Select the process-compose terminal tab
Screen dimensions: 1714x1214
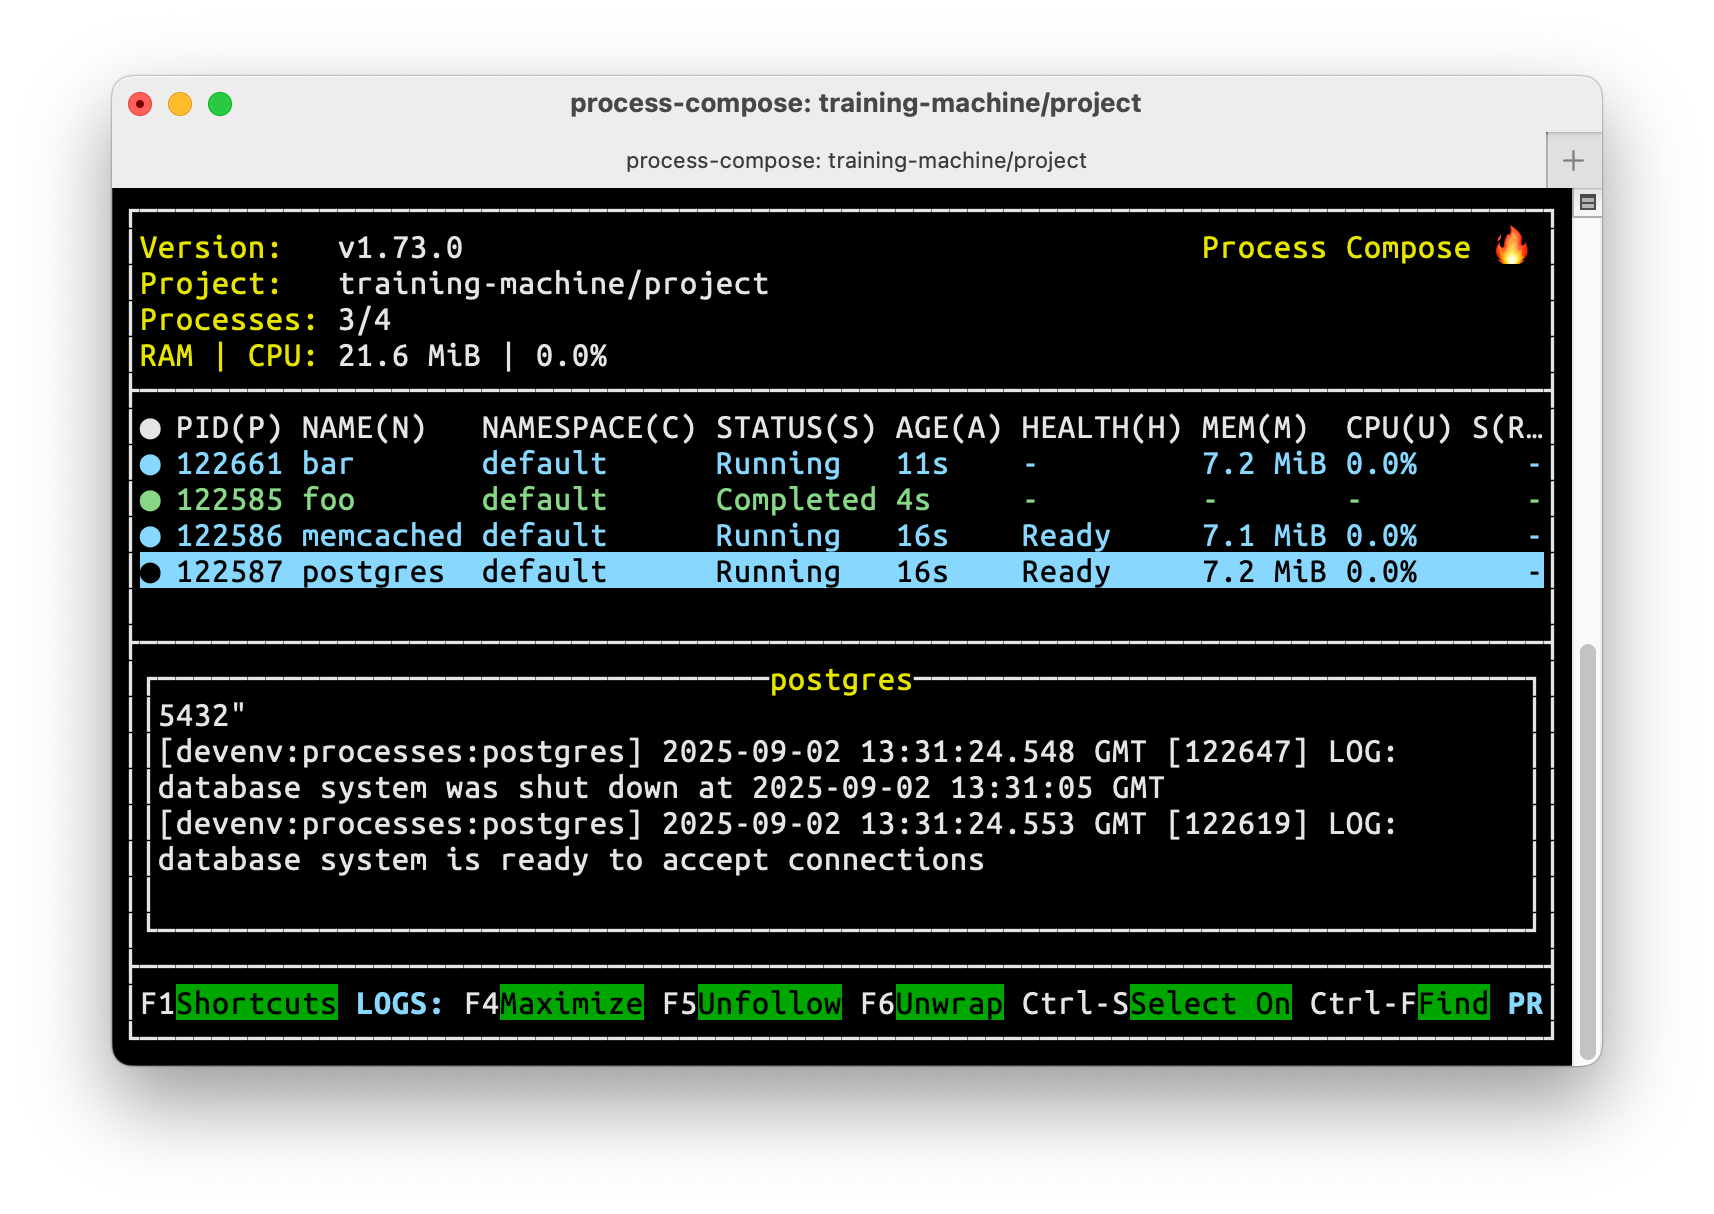(855, 160)
